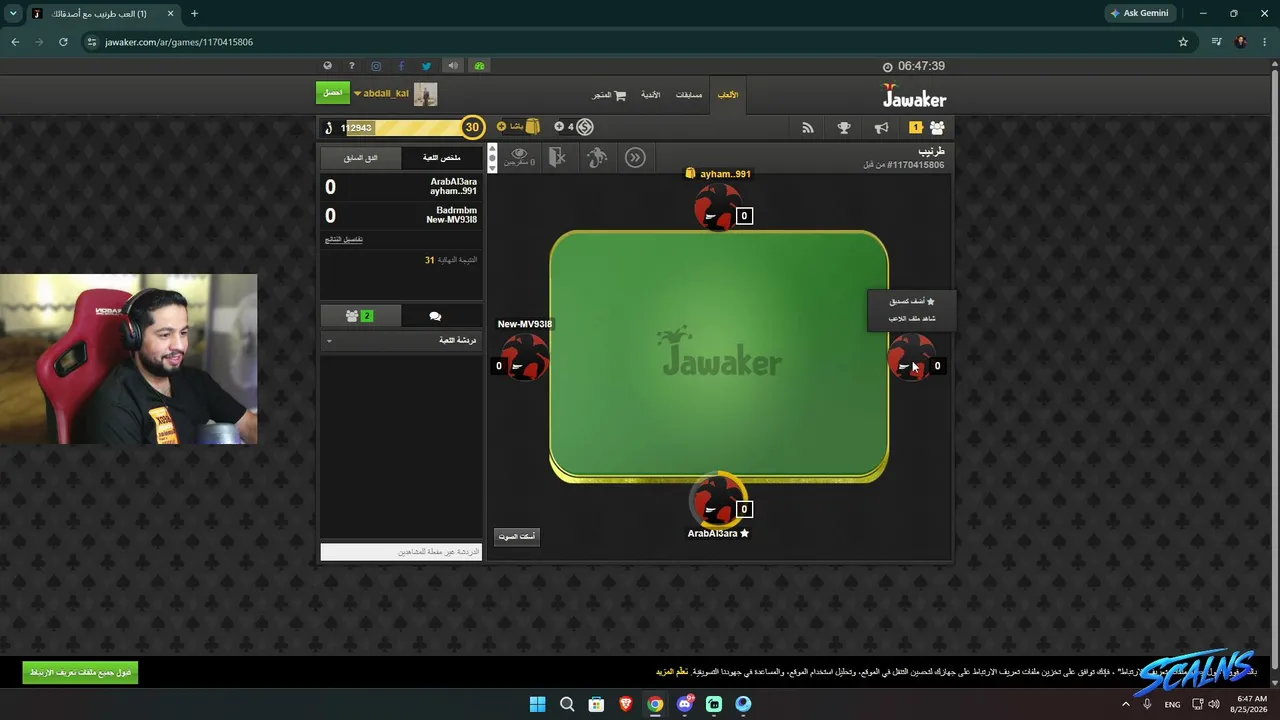Open Discord from the taskbar
The width and height of the screenshot is (1280, 720).
[685, 704]
